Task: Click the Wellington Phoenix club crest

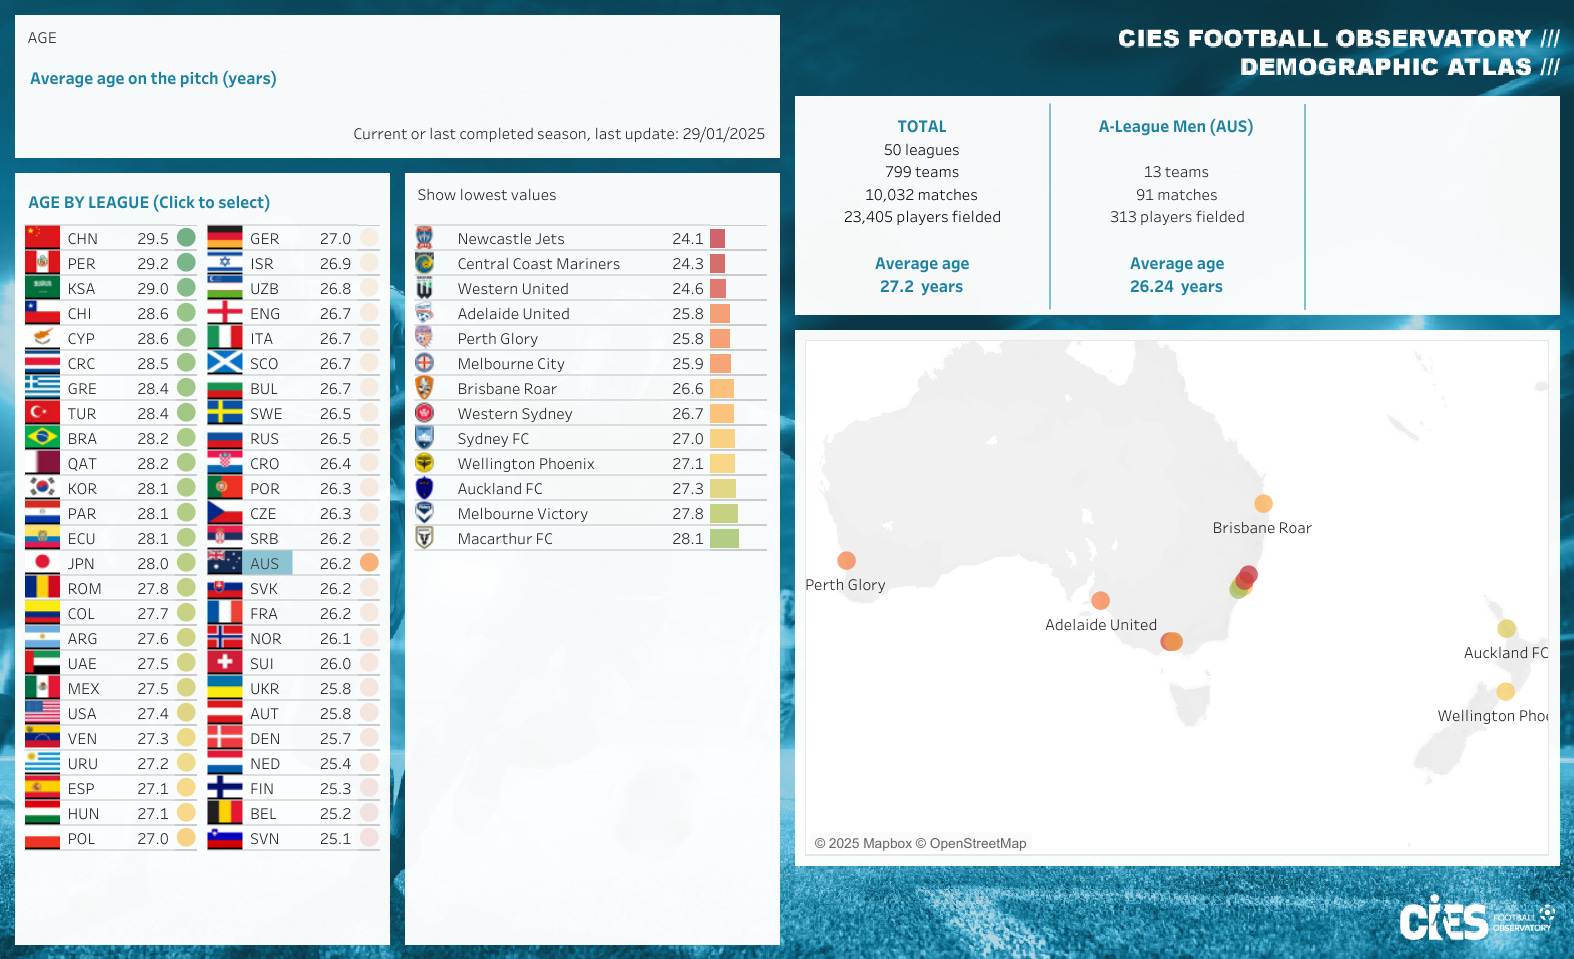Action: (424, 463)
